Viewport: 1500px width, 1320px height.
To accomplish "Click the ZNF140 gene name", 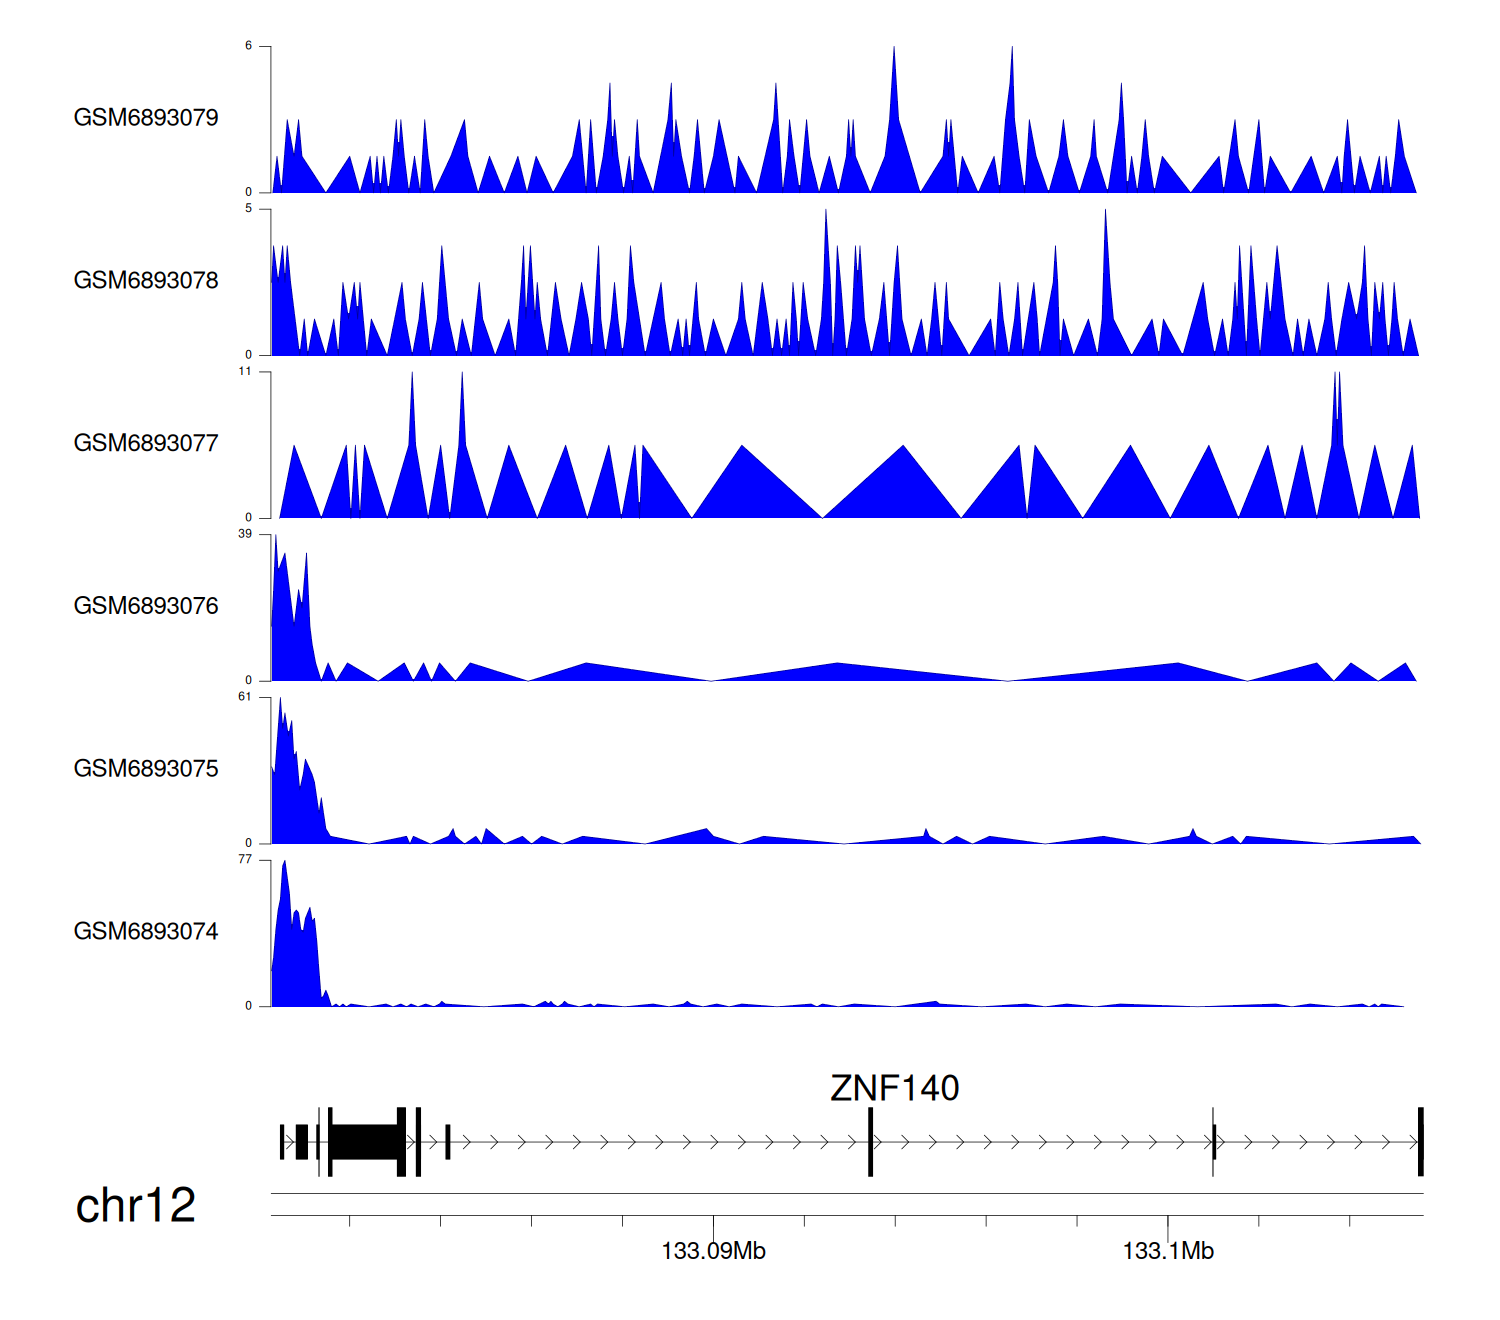I will click(894, 1088).
